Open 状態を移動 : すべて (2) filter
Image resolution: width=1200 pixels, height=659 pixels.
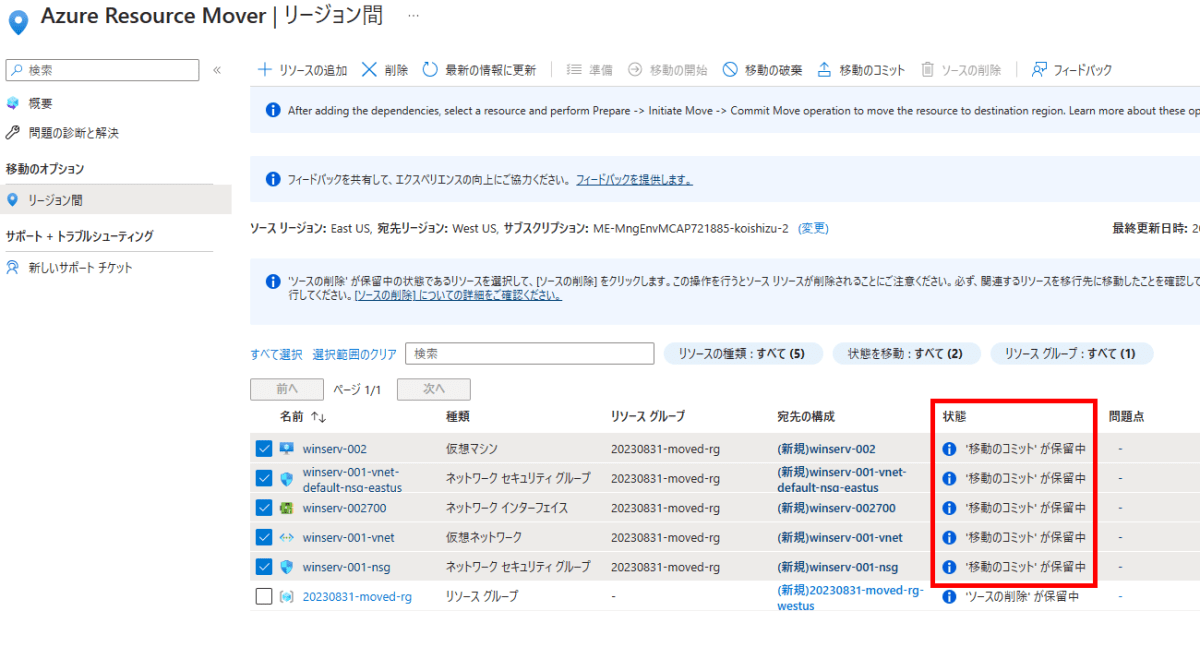[906, 354]
